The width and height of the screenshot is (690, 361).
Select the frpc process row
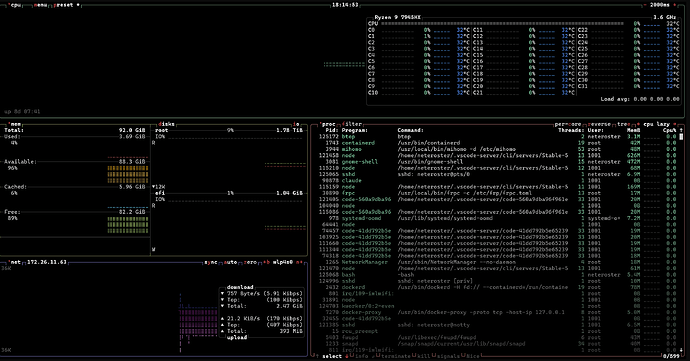point(497,193)
